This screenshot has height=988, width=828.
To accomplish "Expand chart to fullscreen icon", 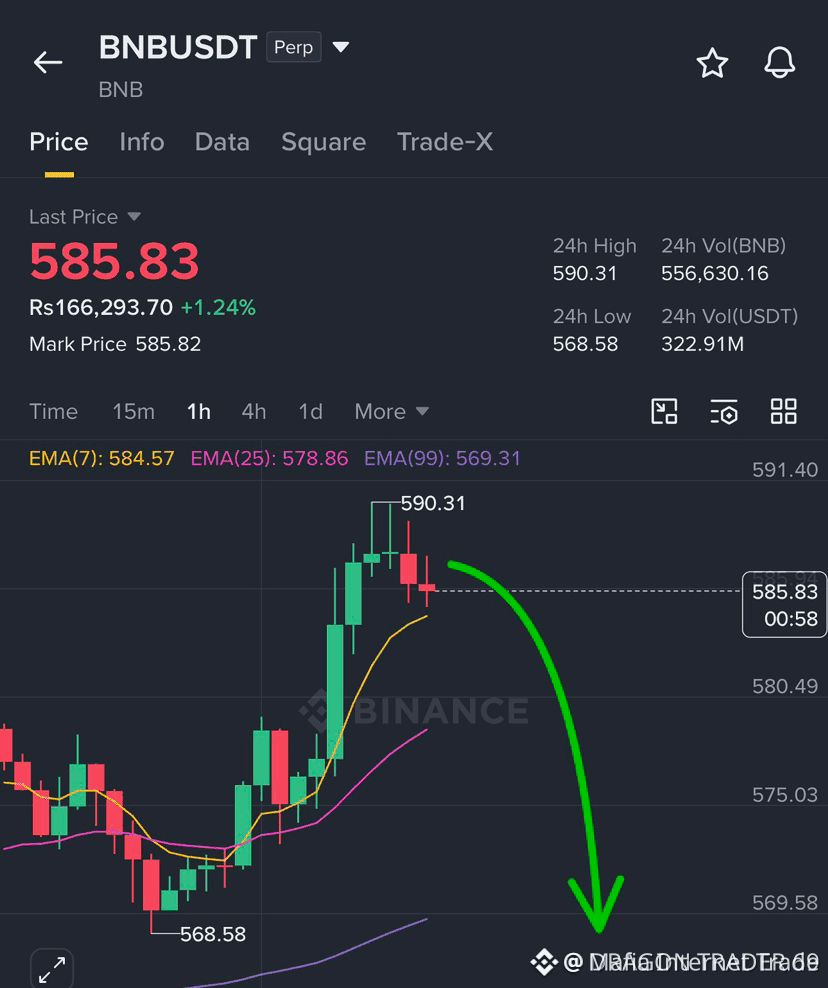I will click(x=52, y=969).
